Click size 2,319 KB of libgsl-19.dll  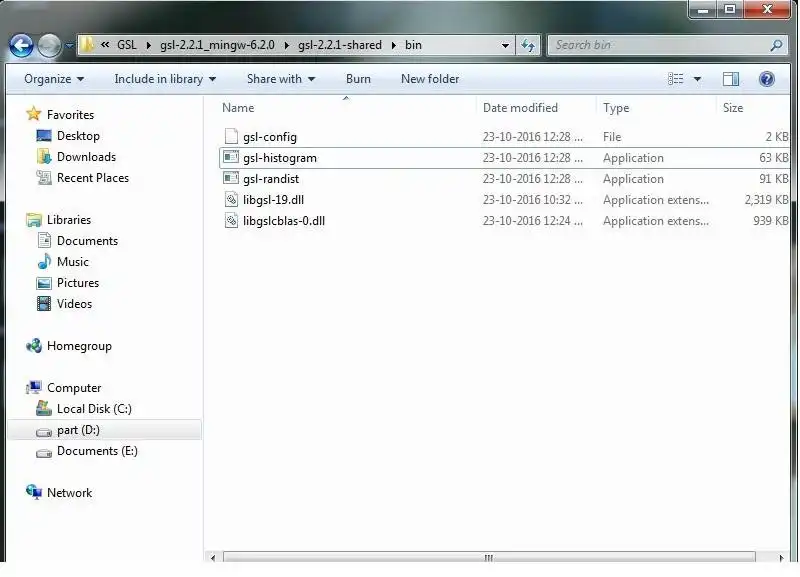point(766,199)
